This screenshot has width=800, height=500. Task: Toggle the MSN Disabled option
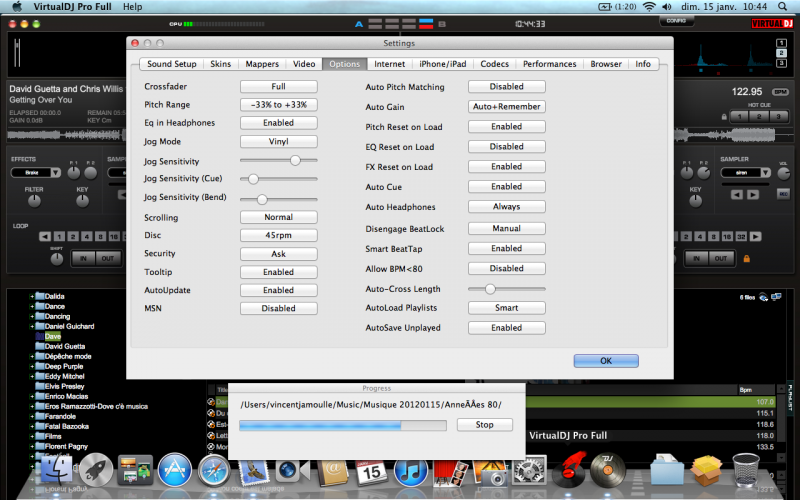coord(278,309)
